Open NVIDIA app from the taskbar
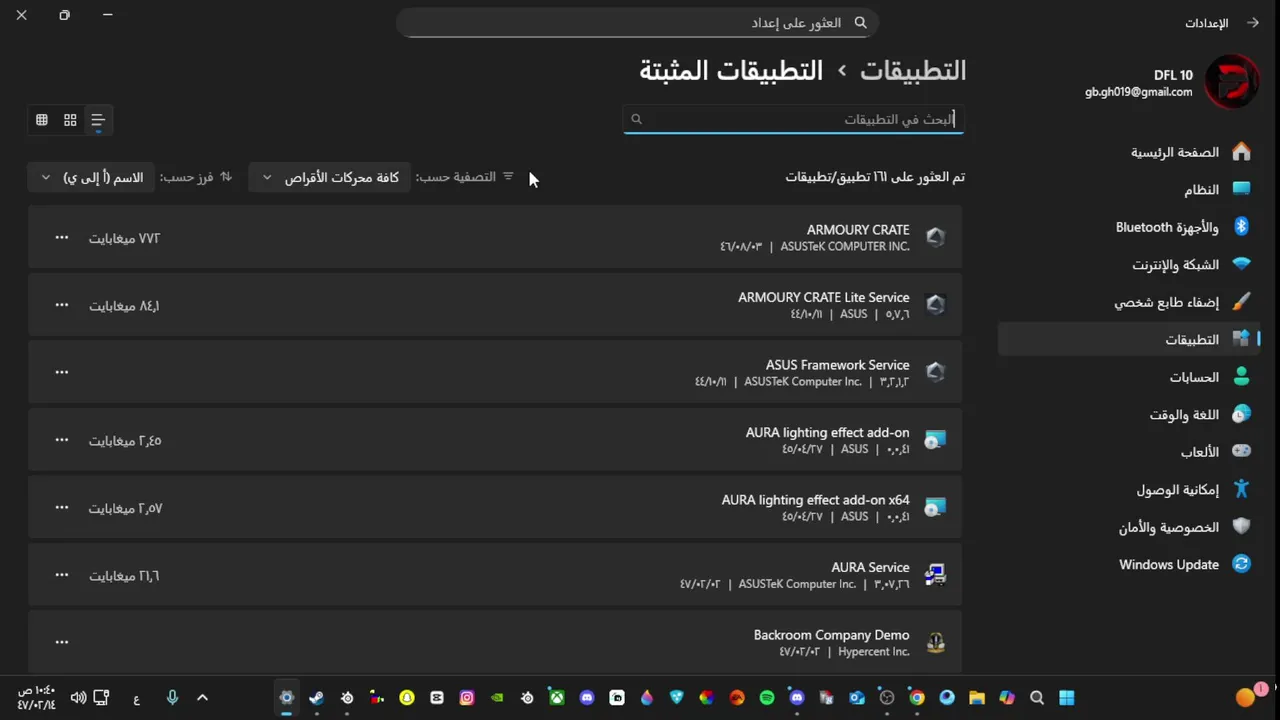The image size is (1280, 720). tap(497, 698)
